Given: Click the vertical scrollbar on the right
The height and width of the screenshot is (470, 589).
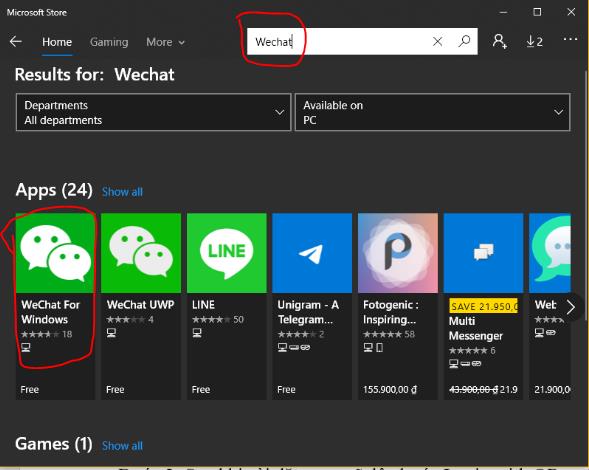Looking at the screenshot, I should click(x=587, y=195).
